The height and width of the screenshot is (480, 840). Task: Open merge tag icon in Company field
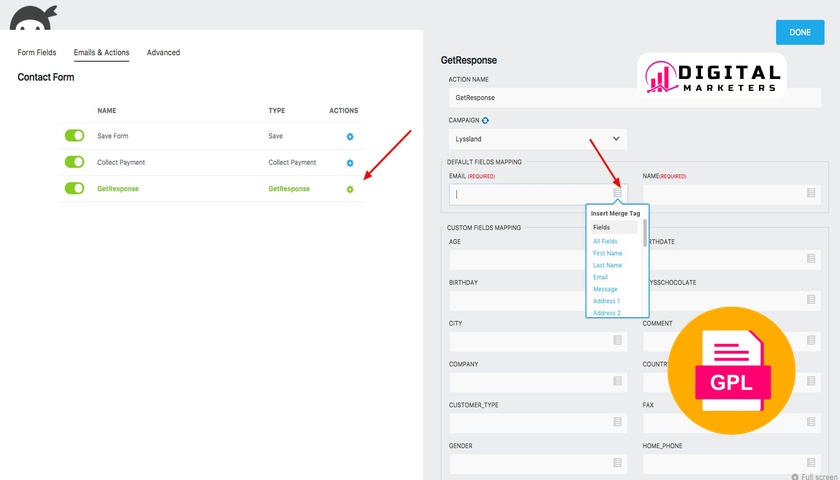click(618, 381)
